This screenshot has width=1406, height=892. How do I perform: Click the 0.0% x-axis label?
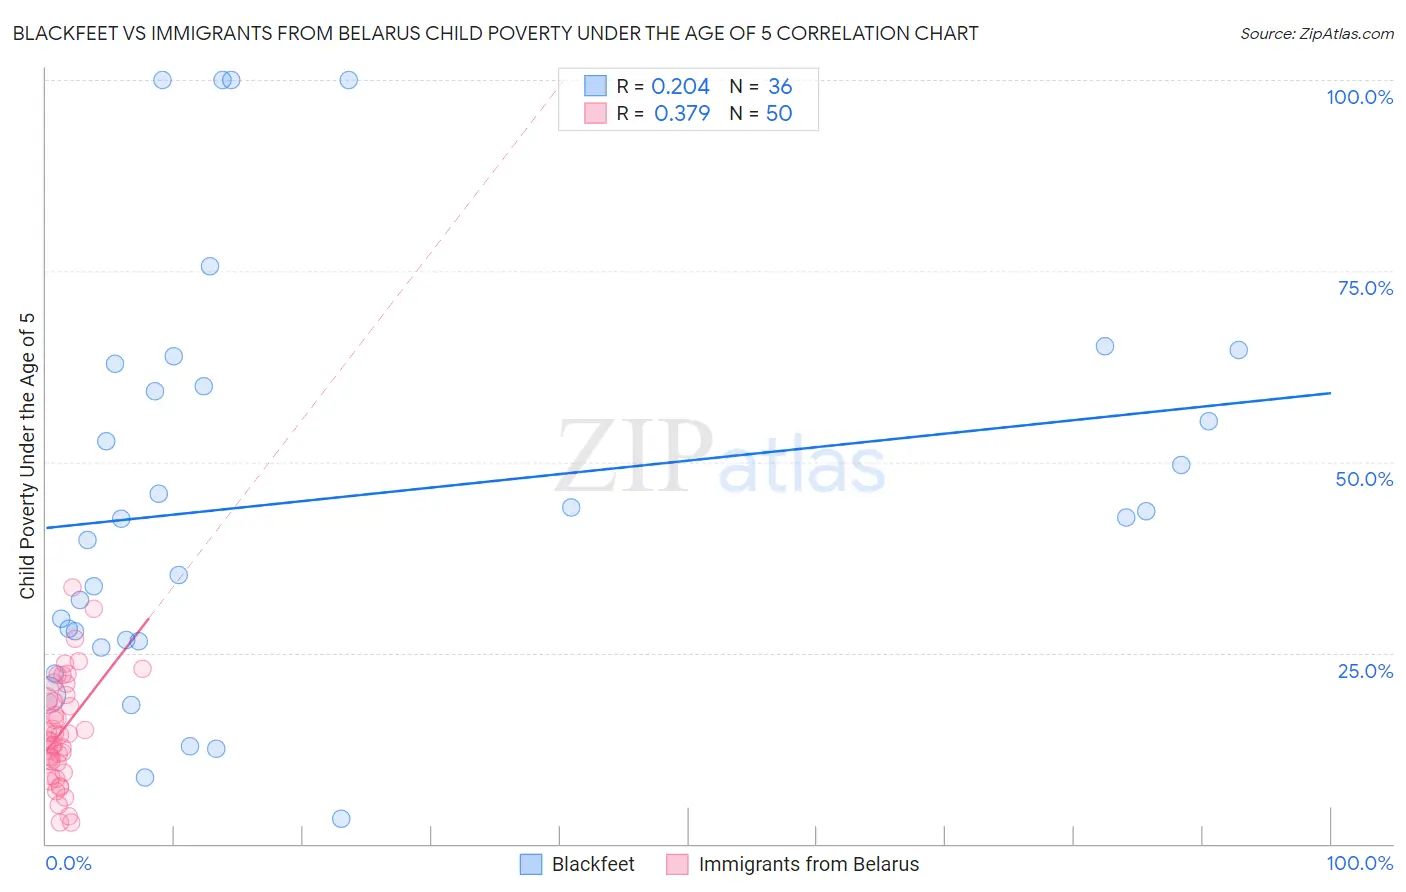click(x=68, y=863)
